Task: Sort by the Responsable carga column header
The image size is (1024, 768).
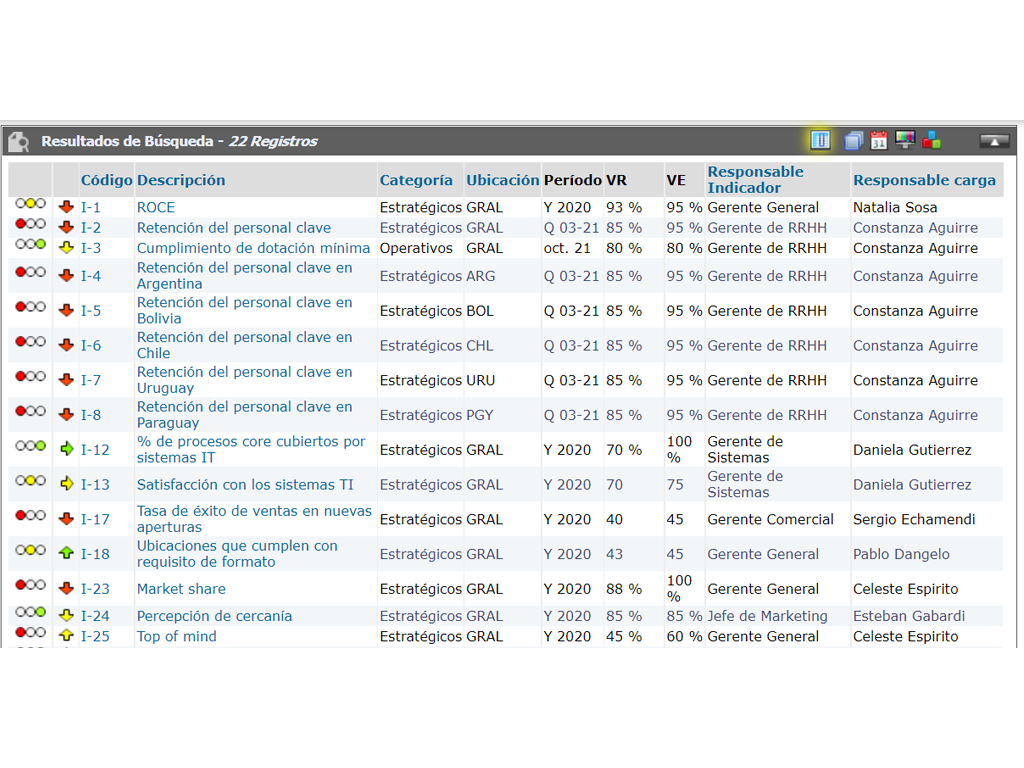Action: (924, 180)
